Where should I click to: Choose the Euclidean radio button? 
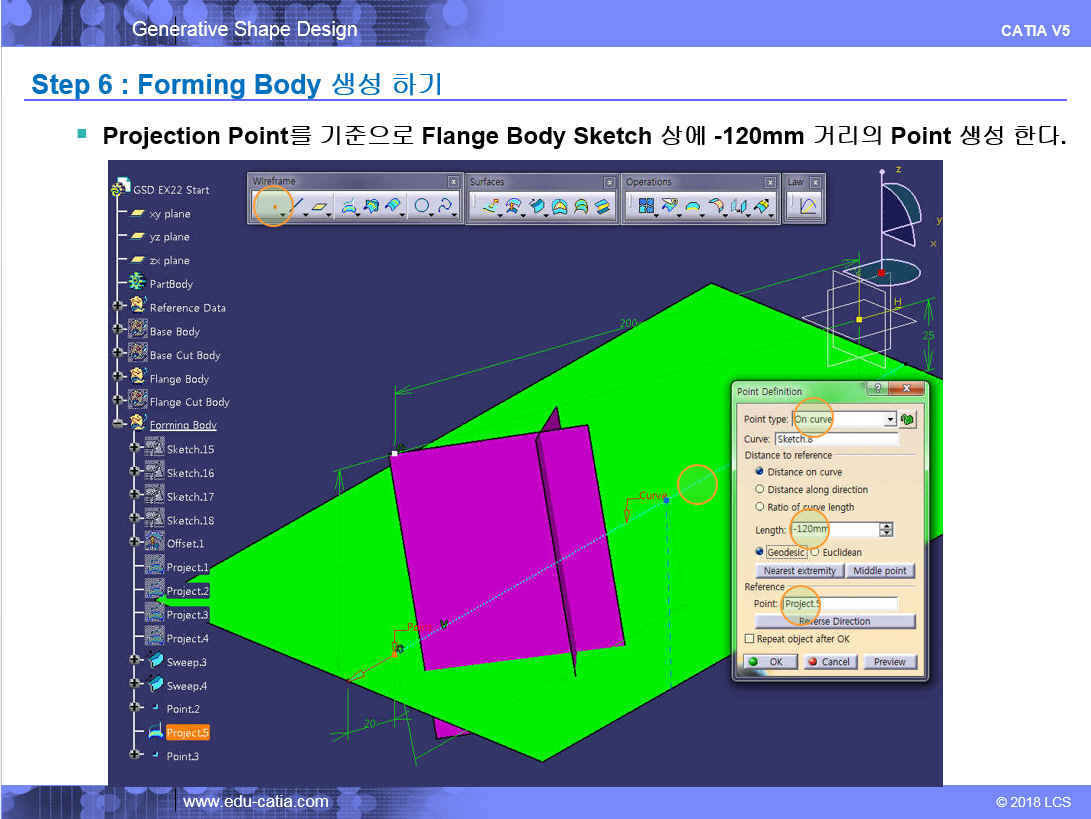click(x=815, y=551)
